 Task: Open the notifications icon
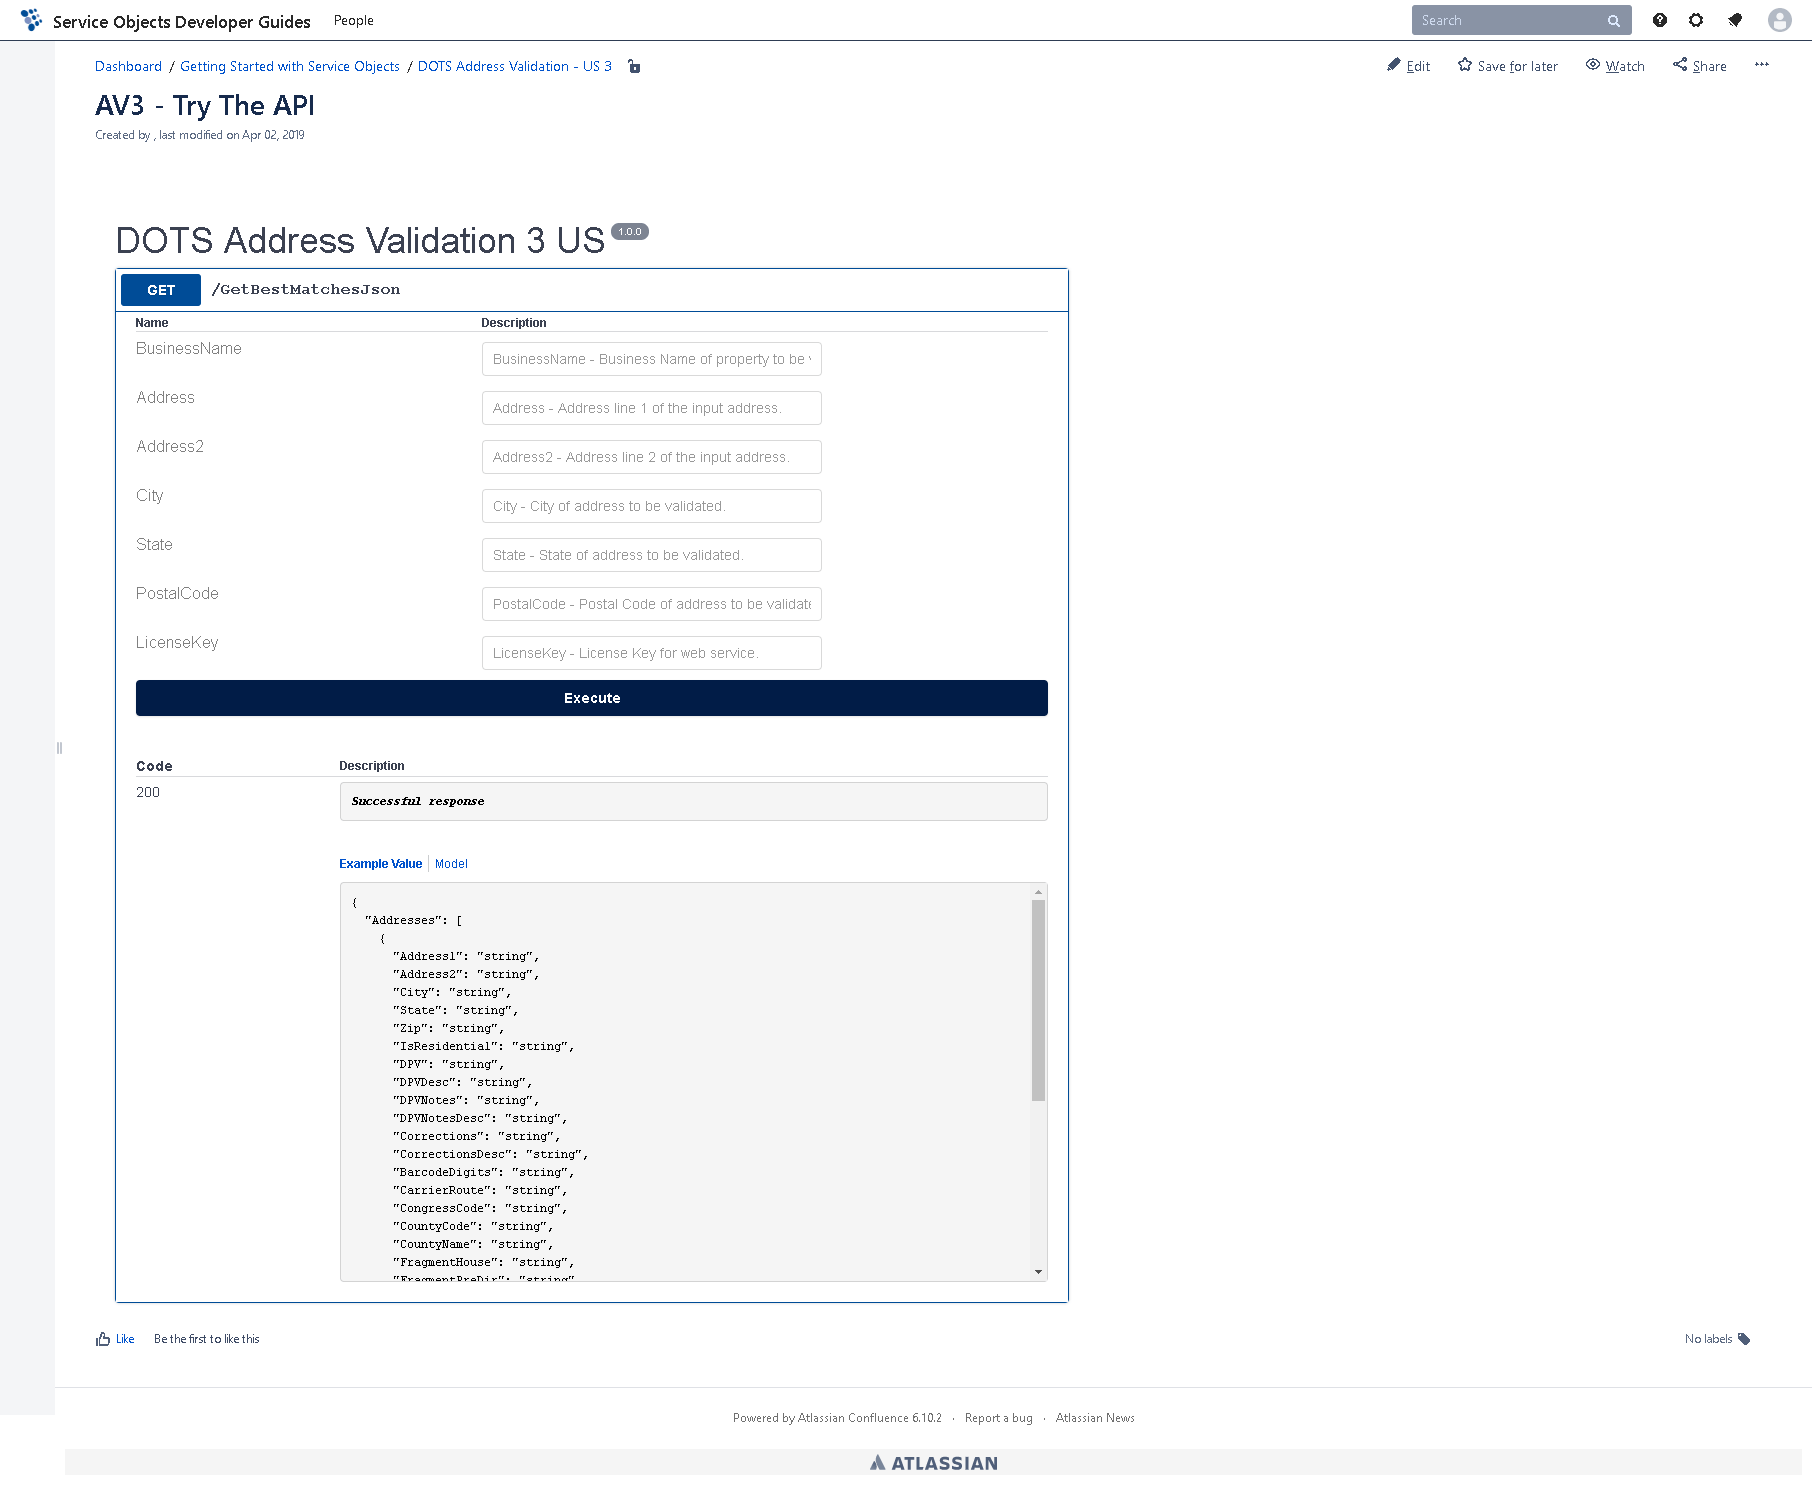coord(1735,20)
